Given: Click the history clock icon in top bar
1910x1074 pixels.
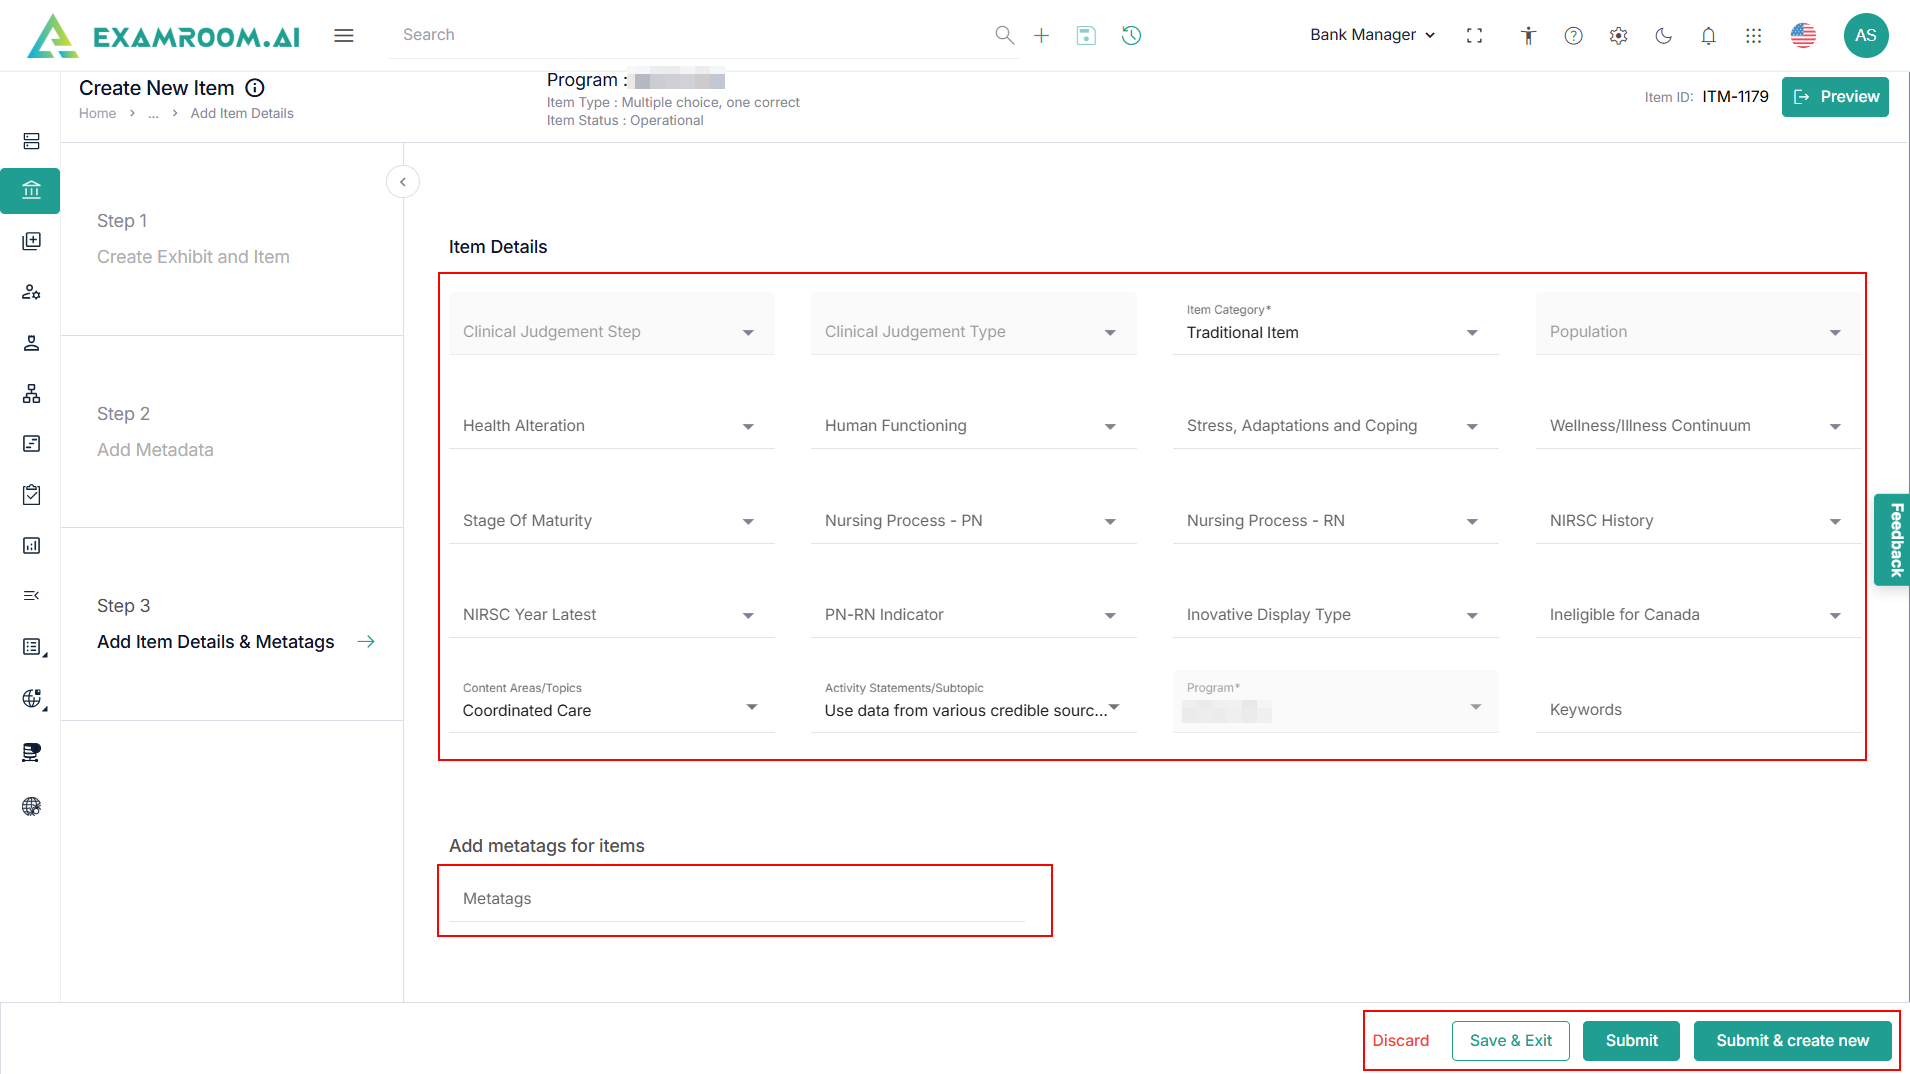Looking at the screenshot, I should [x=1131, y=36].
